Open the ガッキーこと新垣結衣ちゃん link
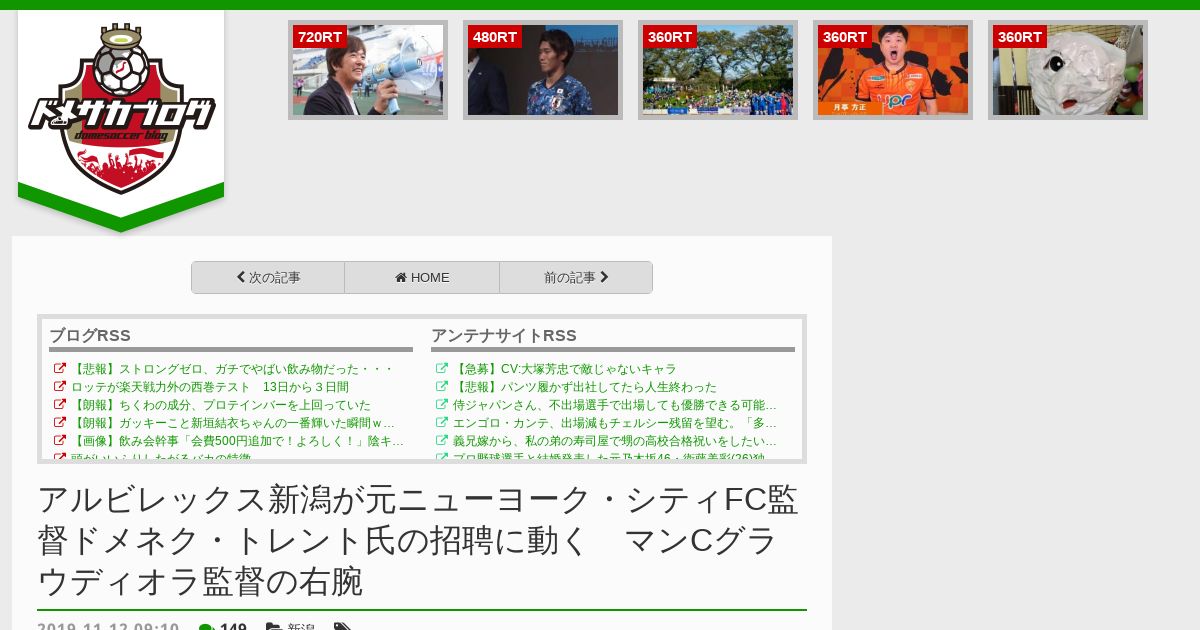The width and height of the screenshot is (1200, 630). pyautogui.click(x=233, y=423)
